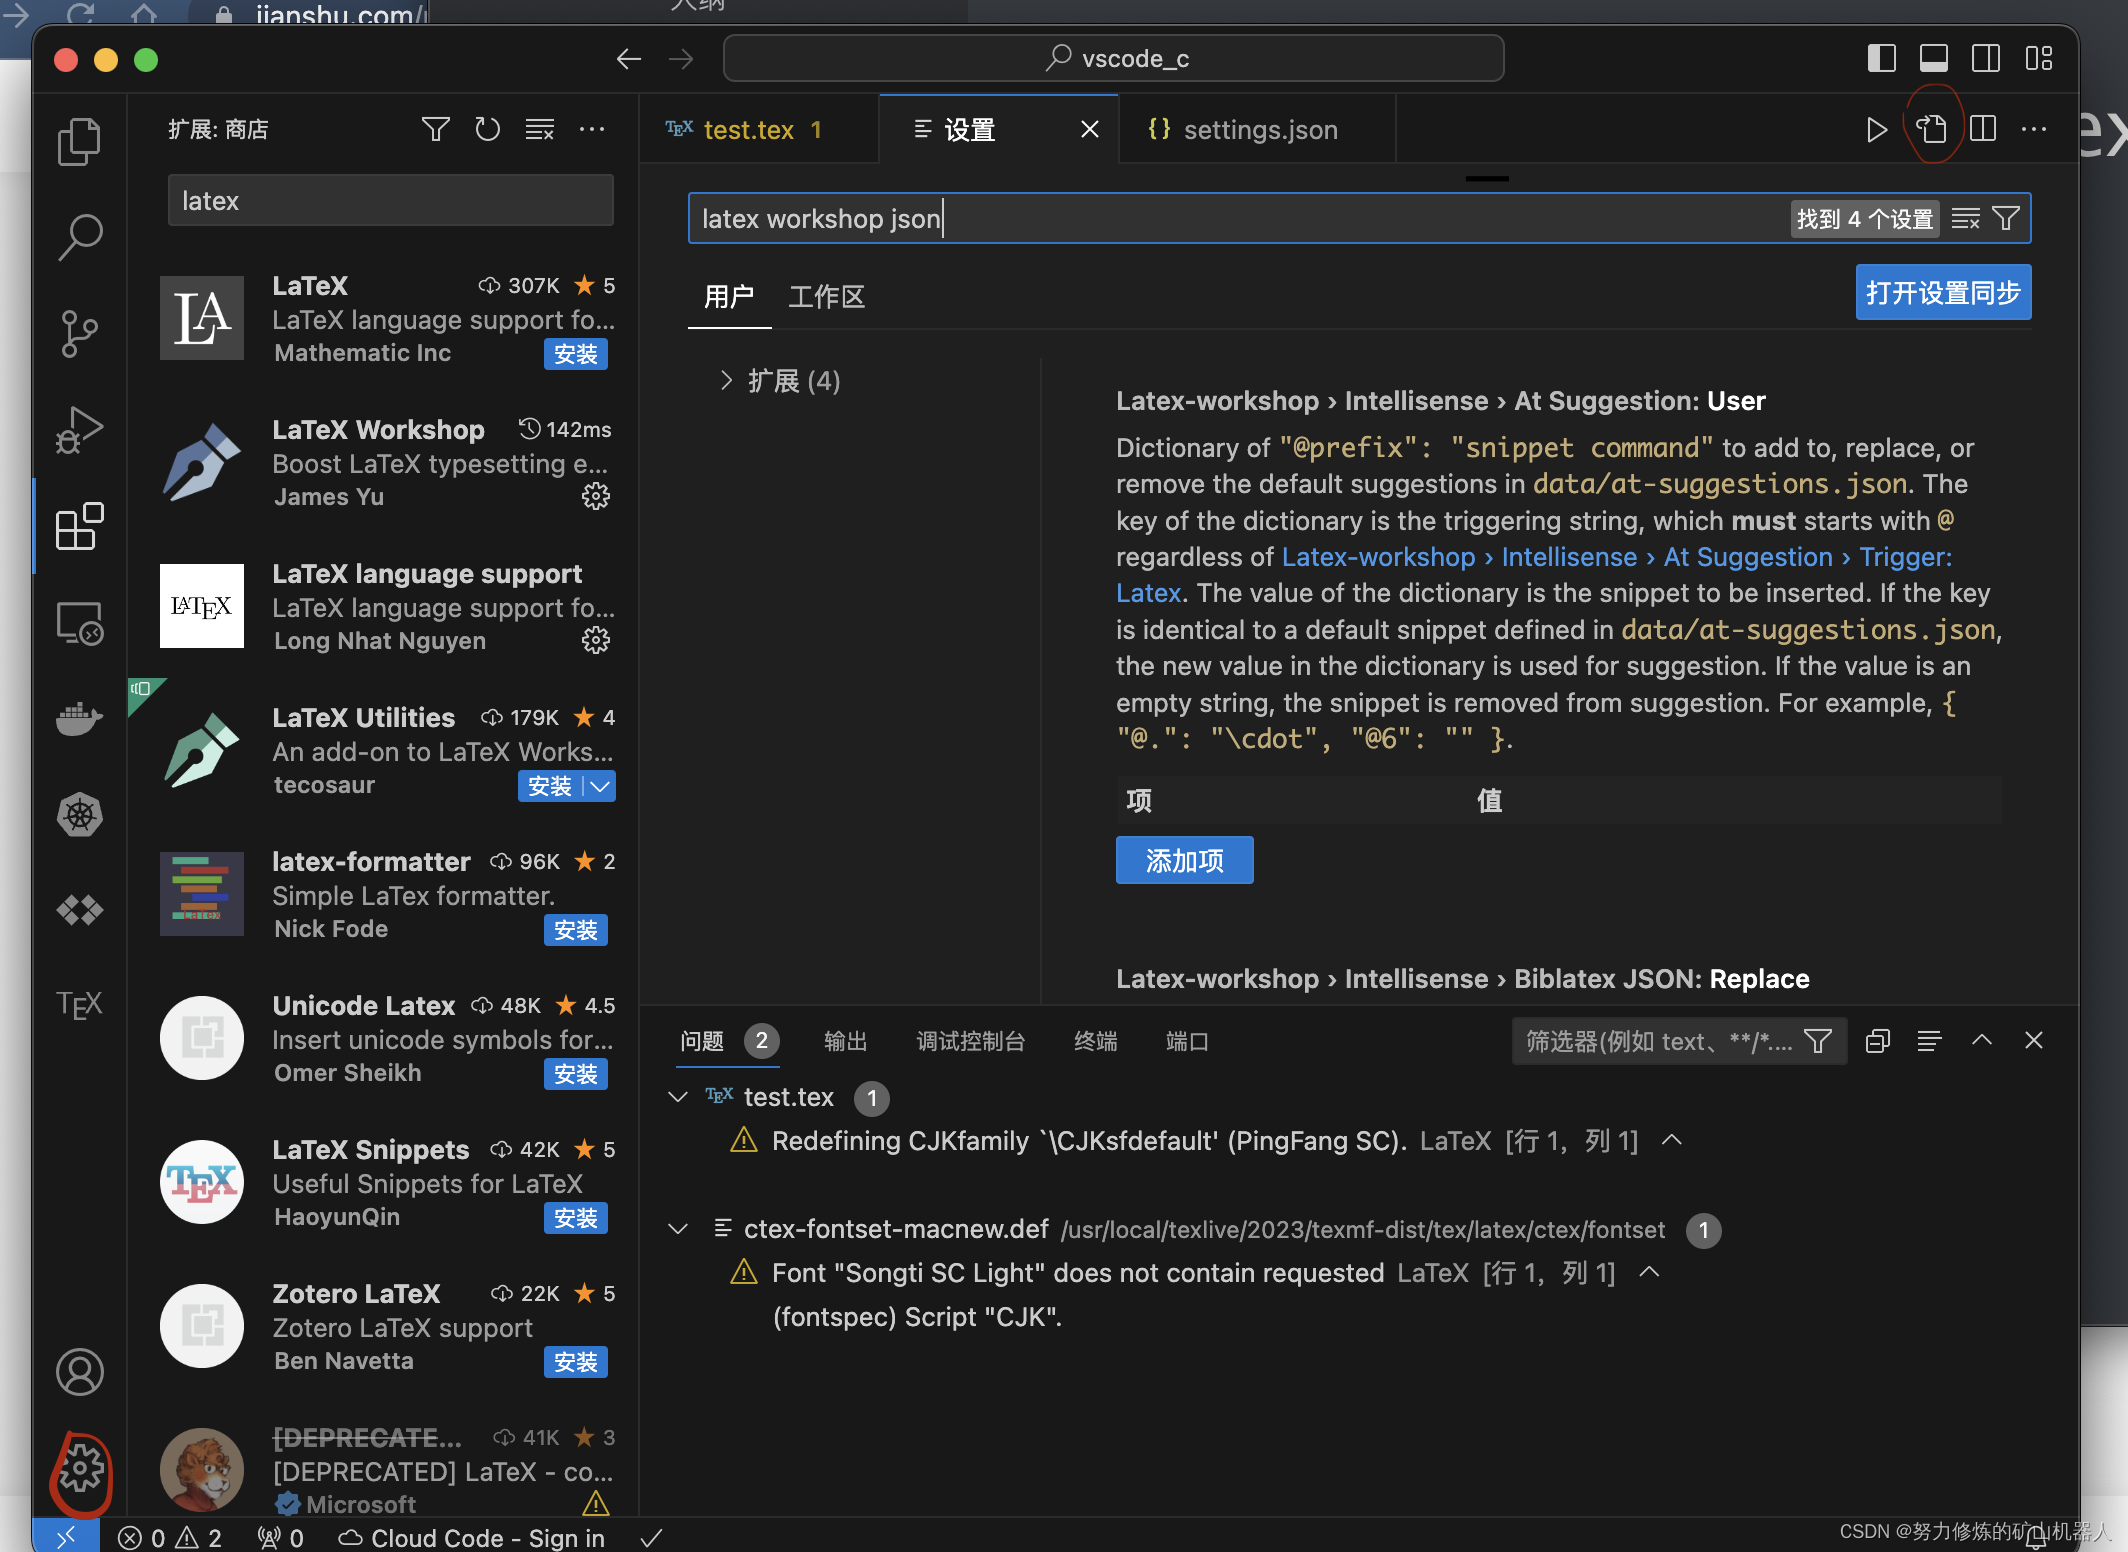Click into the extension search box
Viewport: 2128px width, 1552px height.
(390, 200)
